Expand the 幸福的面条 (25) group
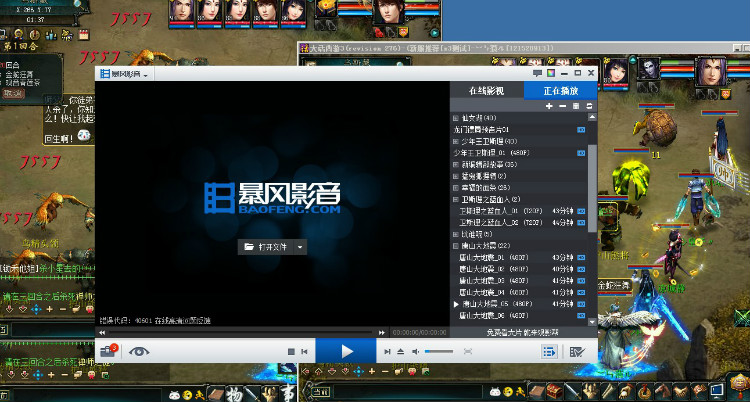Viewport: 750px width, 402px height. 455,188
